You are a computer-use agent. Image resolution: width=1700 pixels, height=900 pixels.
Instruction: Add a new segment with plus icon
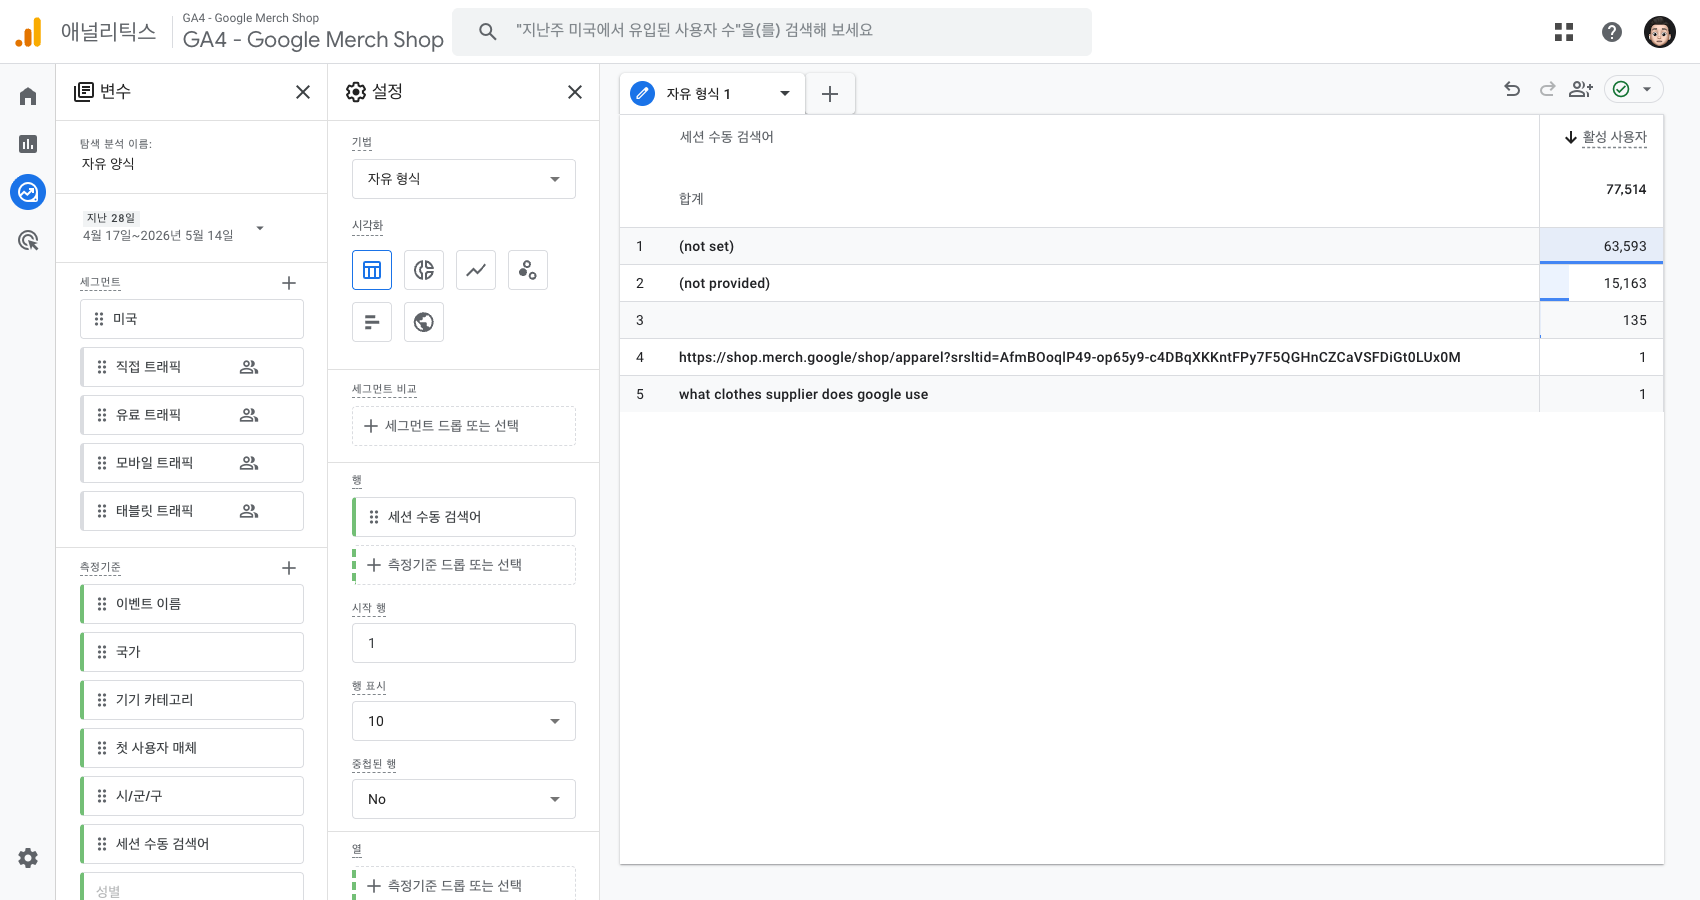pos(289,283)
